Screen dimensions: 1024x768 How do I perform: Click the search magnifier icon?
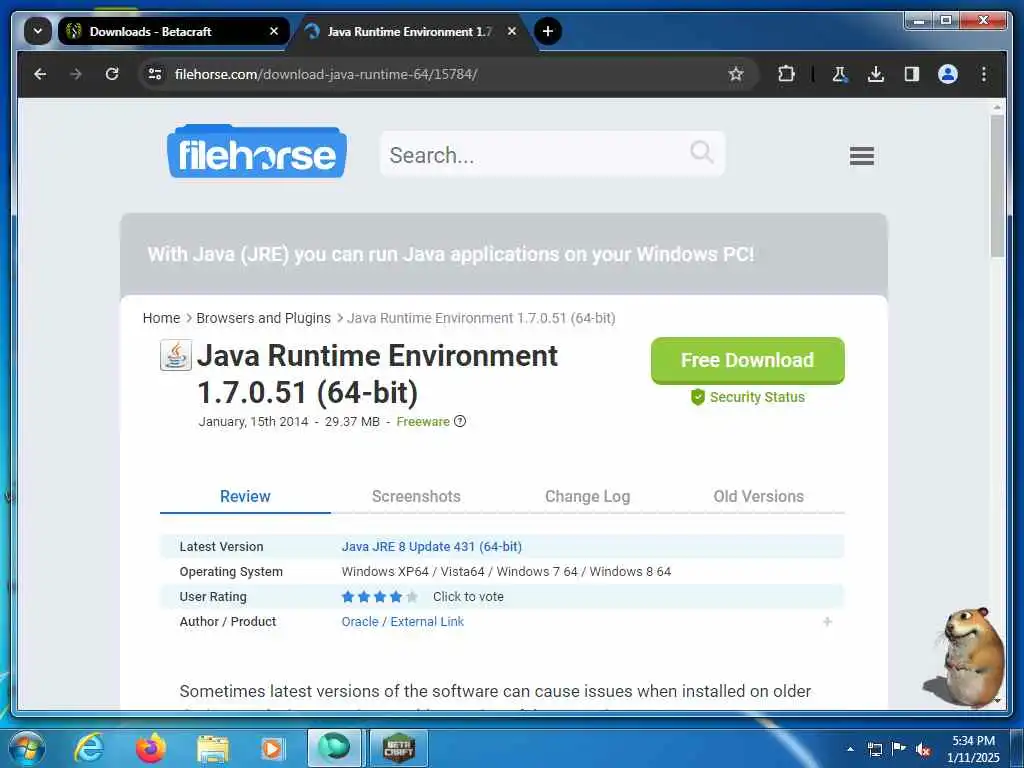pyautogui.click(x=702, y=153)
